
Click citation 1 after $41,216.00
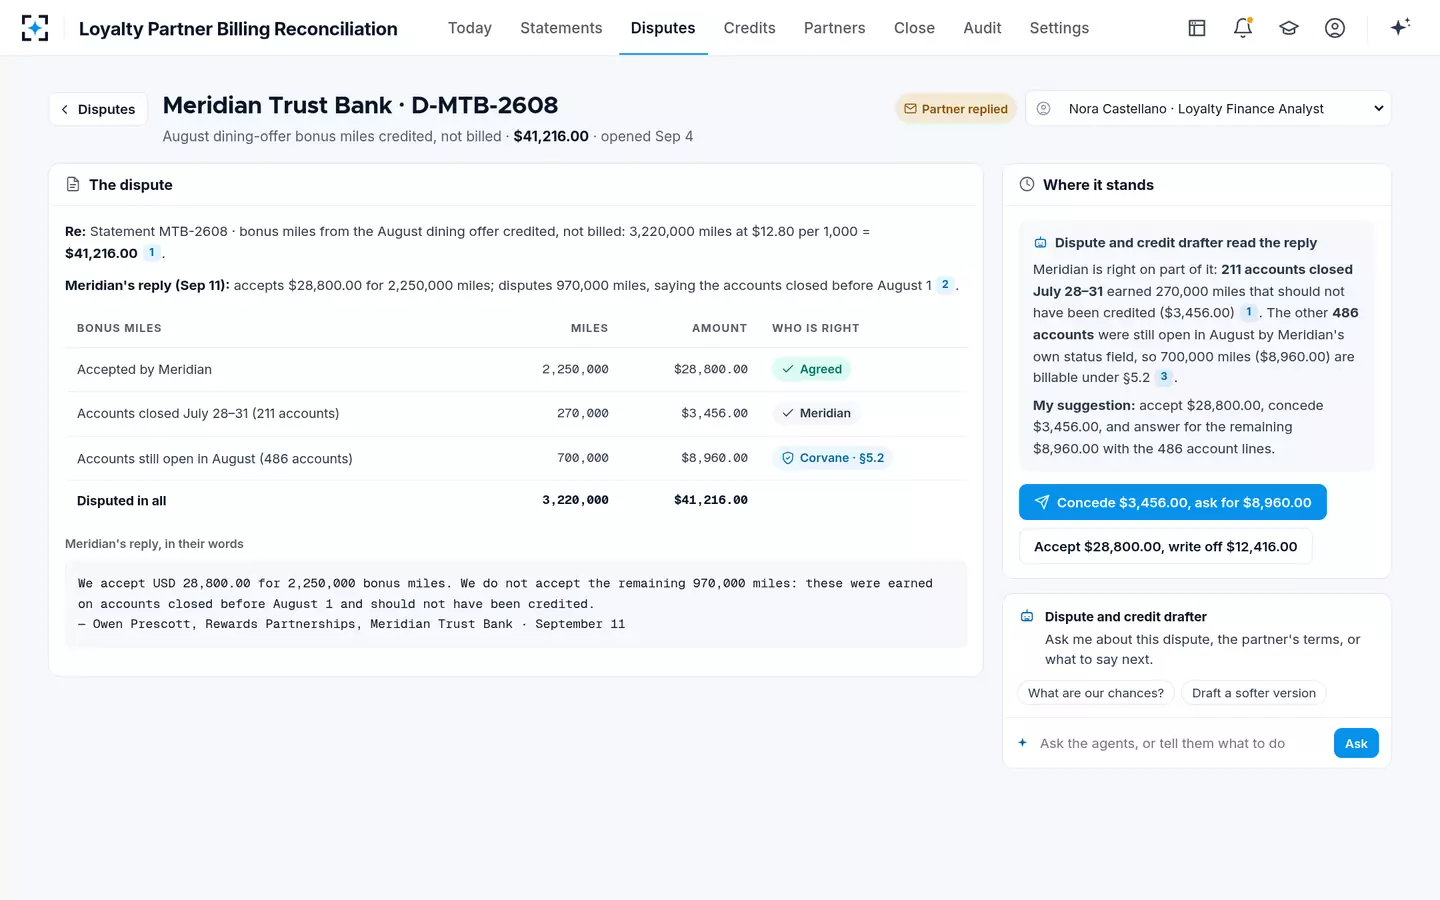coord(152,253)
